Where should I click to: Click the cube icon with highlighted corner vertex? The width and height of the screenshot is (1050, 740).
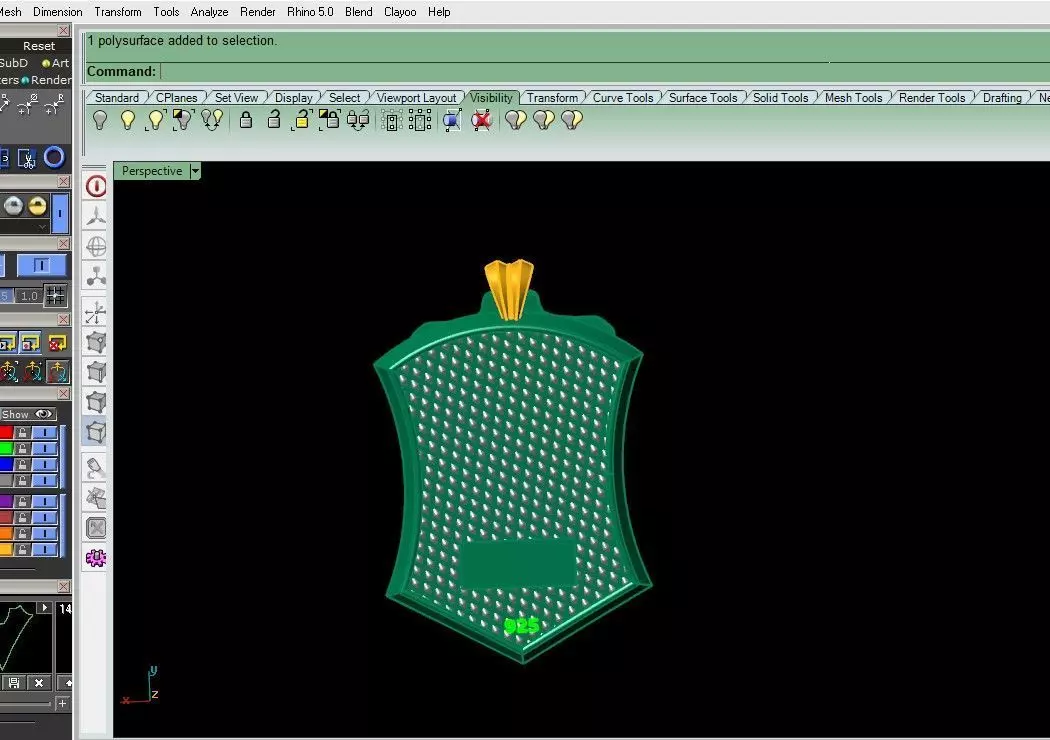click(96, 342)
